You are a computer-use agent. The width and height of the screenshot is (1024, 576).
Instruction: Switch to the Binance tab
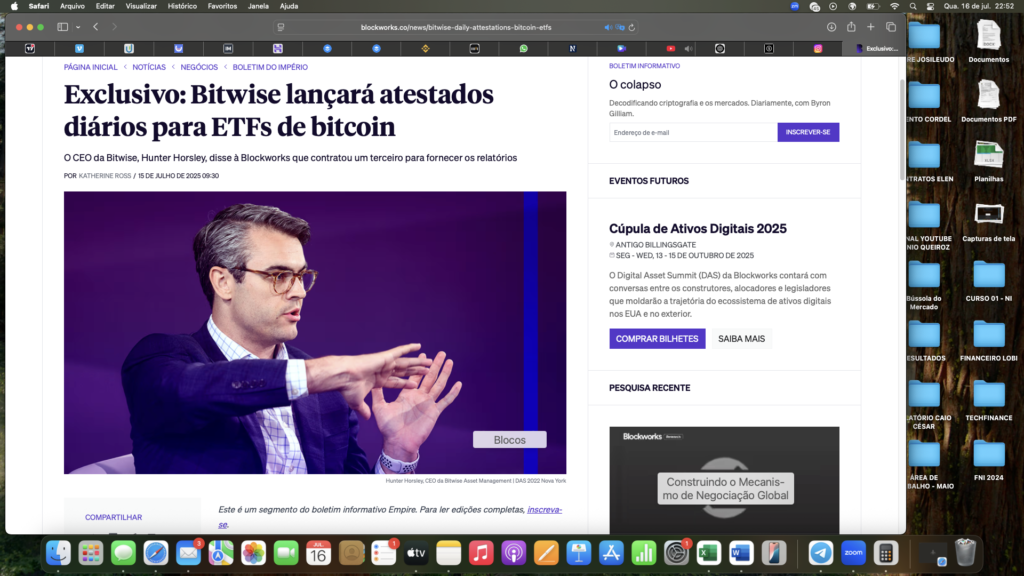click(425, 48)
